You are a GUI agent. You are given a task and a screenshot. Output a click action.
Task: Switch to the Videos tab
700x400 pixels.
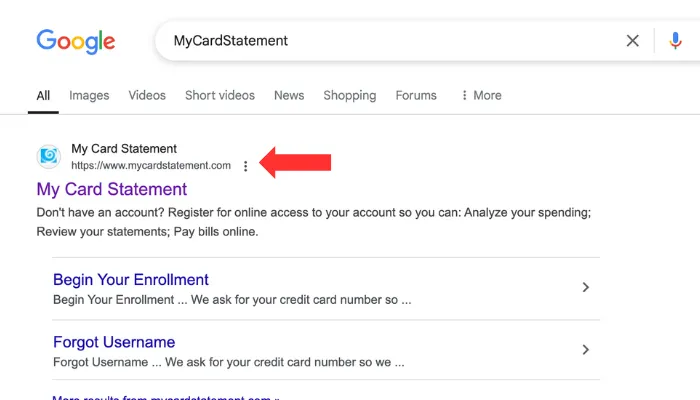coord(147,96)
